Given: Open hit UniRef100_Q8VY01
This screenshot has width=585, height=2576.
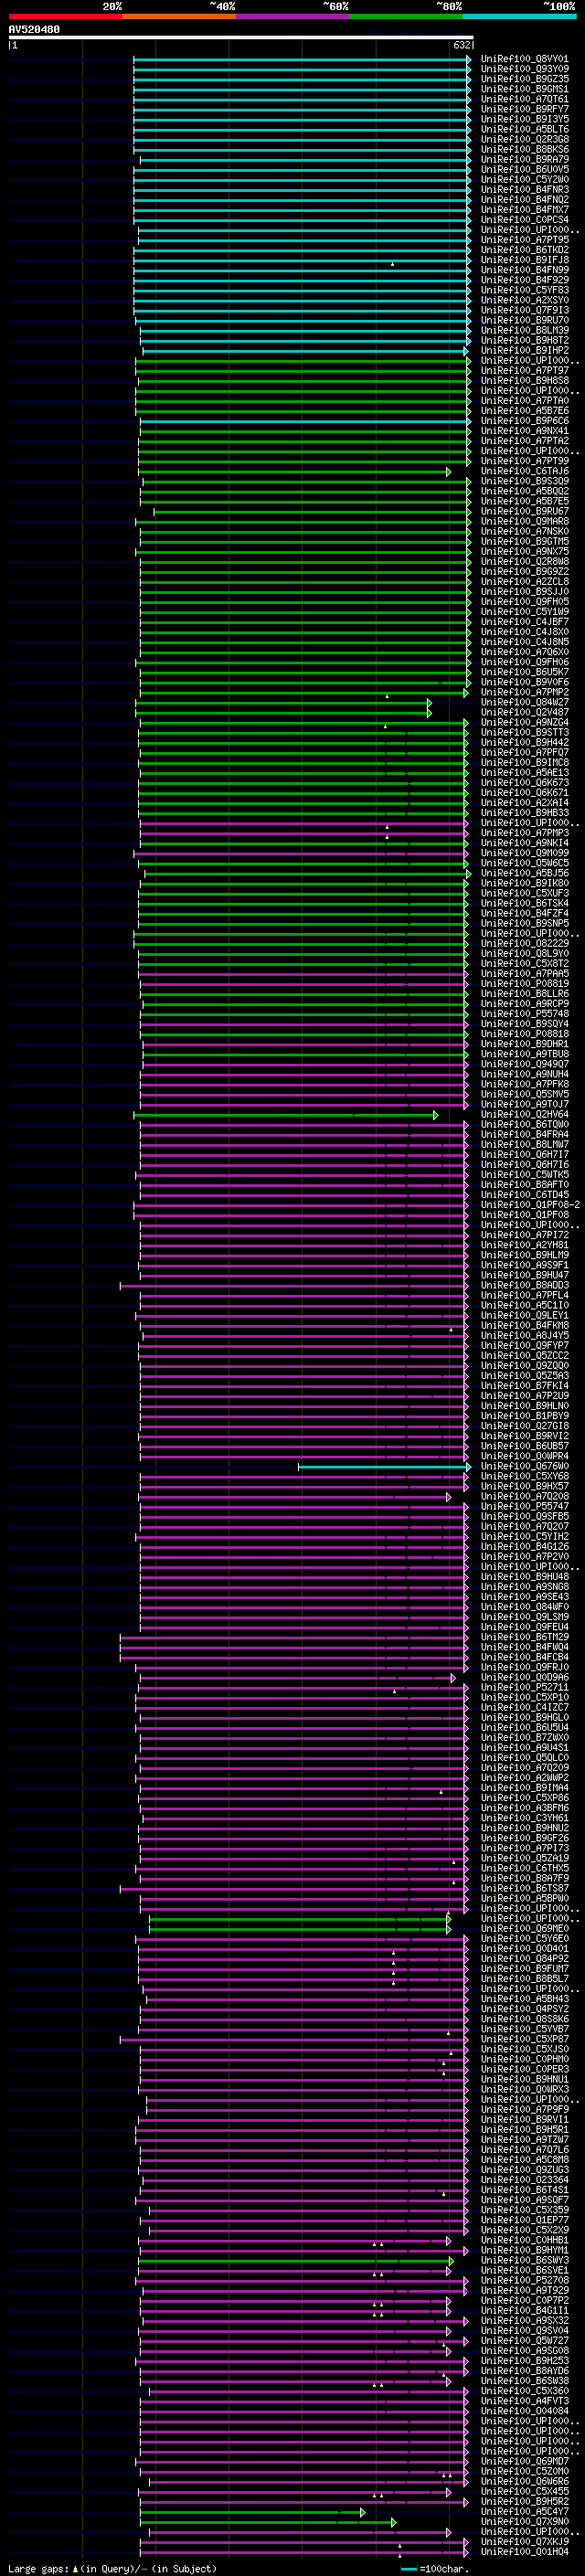Looking at the screenshot, I should [524, 59].
